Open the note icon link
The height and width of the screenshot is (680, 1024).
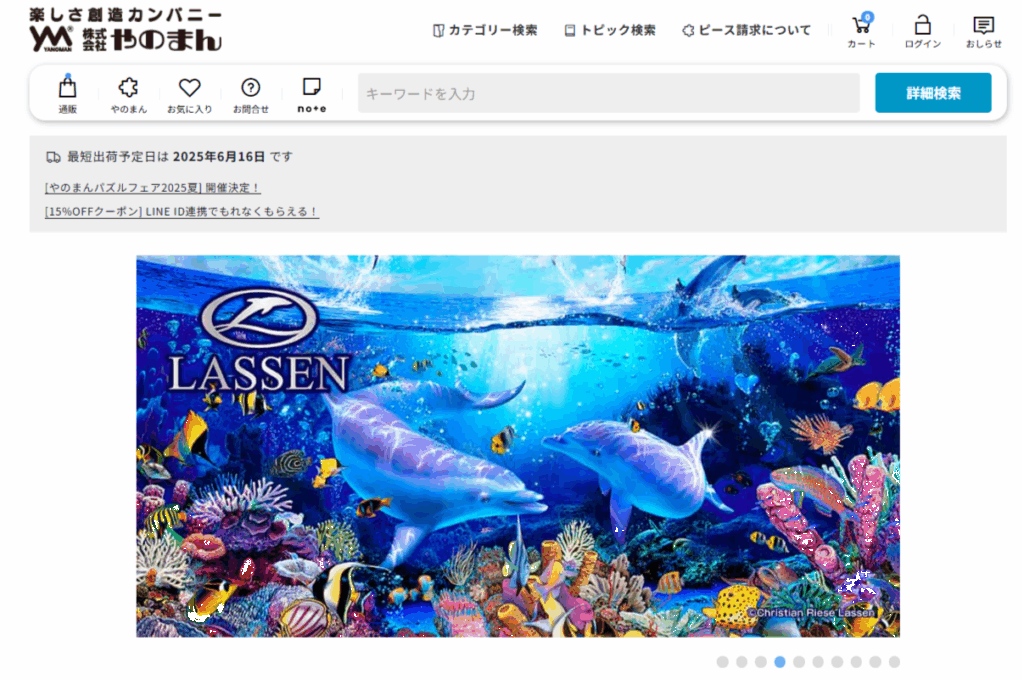point(312,95)
